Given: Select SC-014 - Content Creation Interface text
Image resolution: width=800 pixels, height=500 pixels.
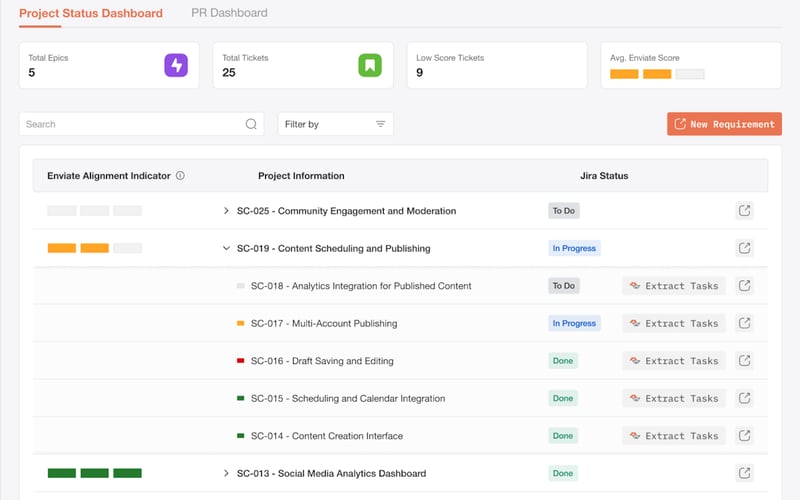Looking at the screenshot, I should coord(327,436).
